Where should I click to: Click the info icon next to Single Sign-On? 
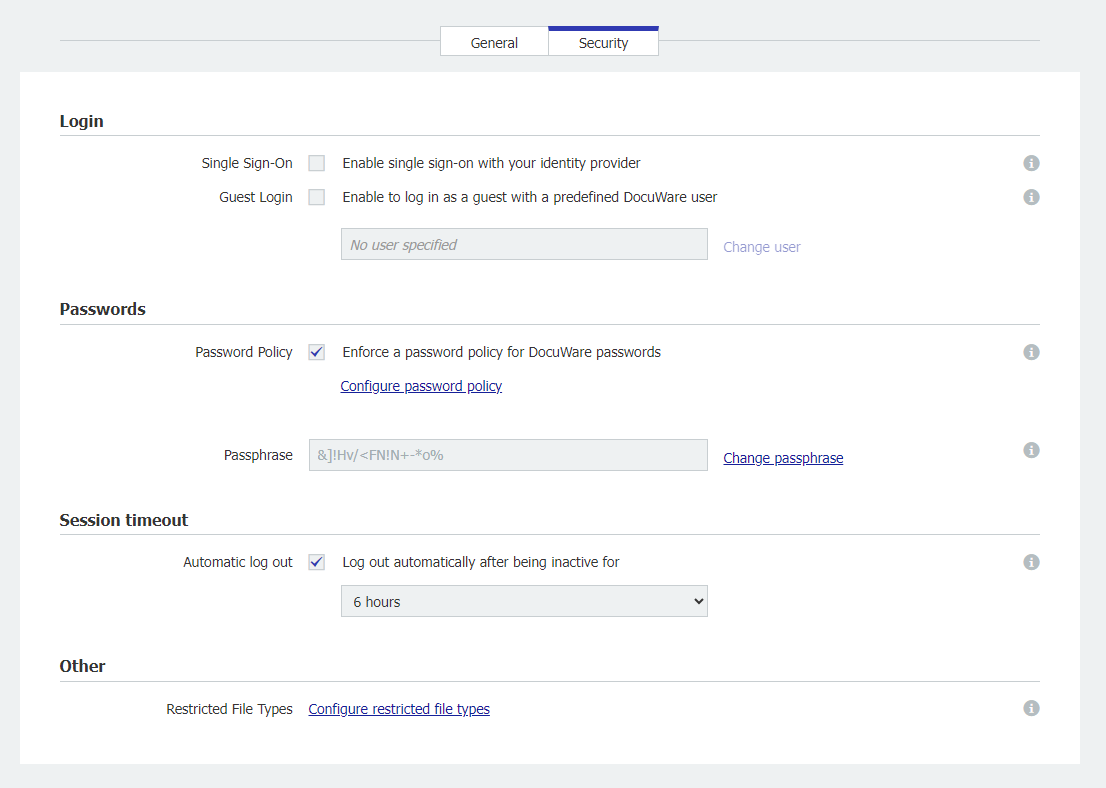[1031, 163]
